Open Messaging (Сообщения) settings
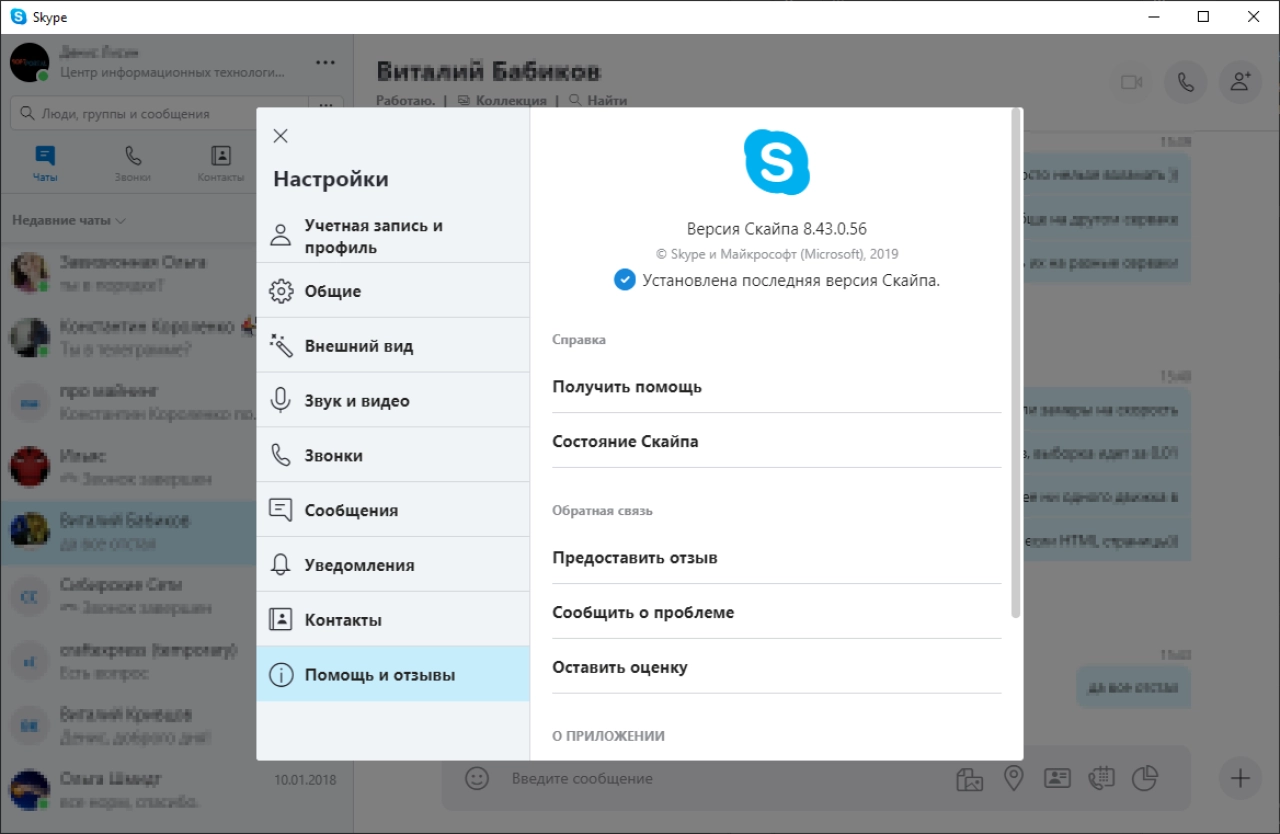Screen dimensions: 1280x834 click(393, 510)
